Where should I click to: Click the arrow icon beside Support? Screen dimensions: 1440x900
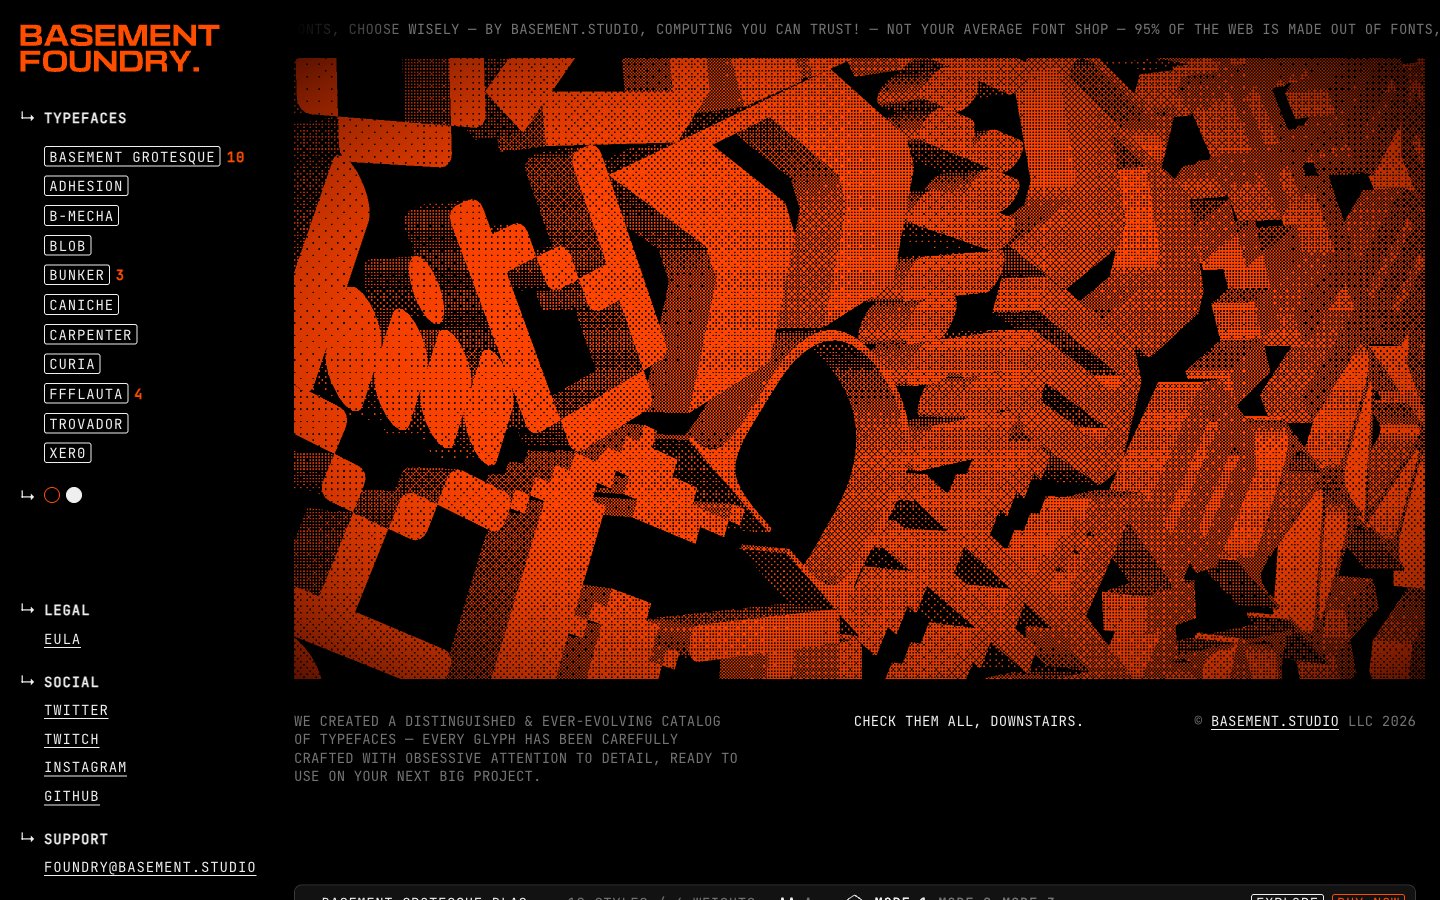[x=28, y=838]
